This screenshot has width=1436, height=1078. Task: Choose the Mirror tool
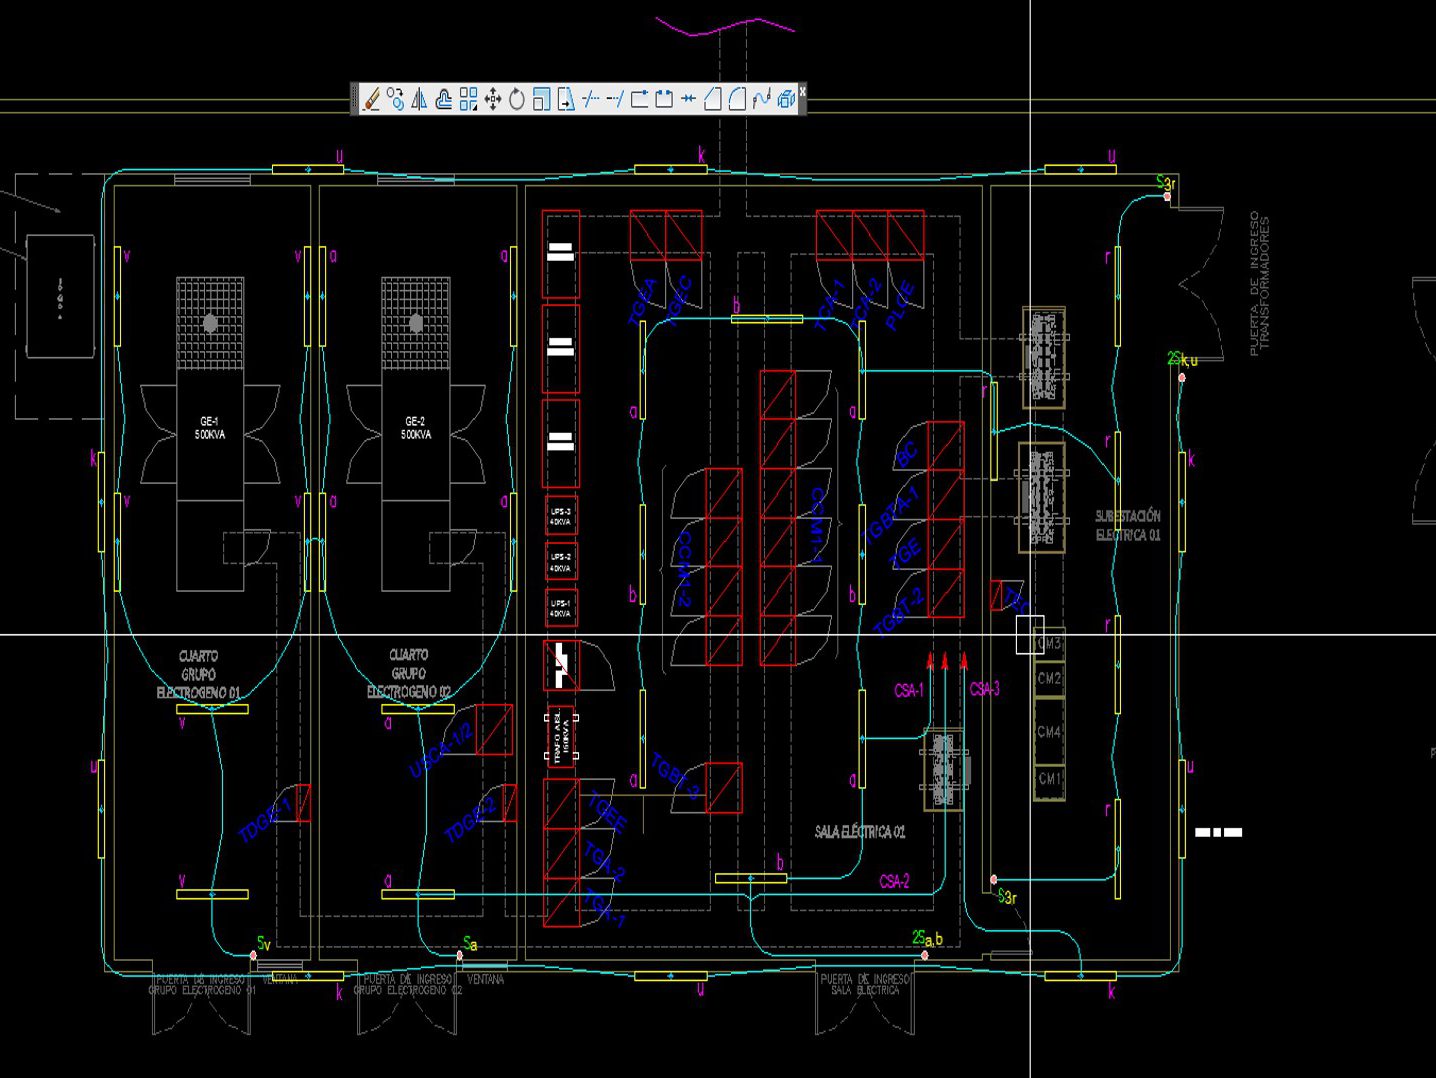(420, 99)
